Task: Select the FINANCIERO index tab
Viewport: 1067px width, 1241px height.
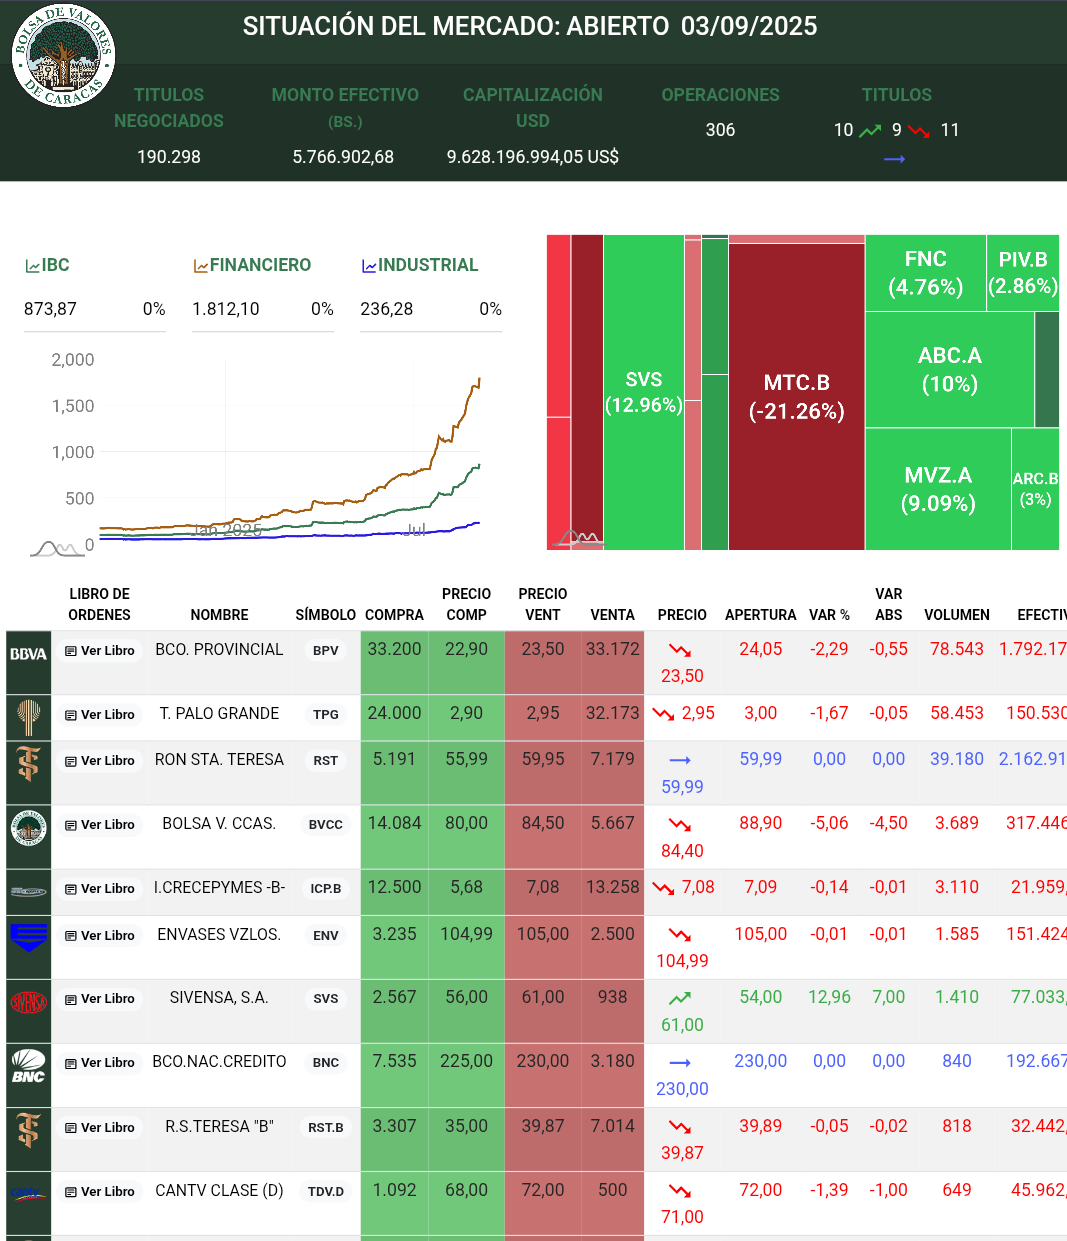Action: [253, 265]
